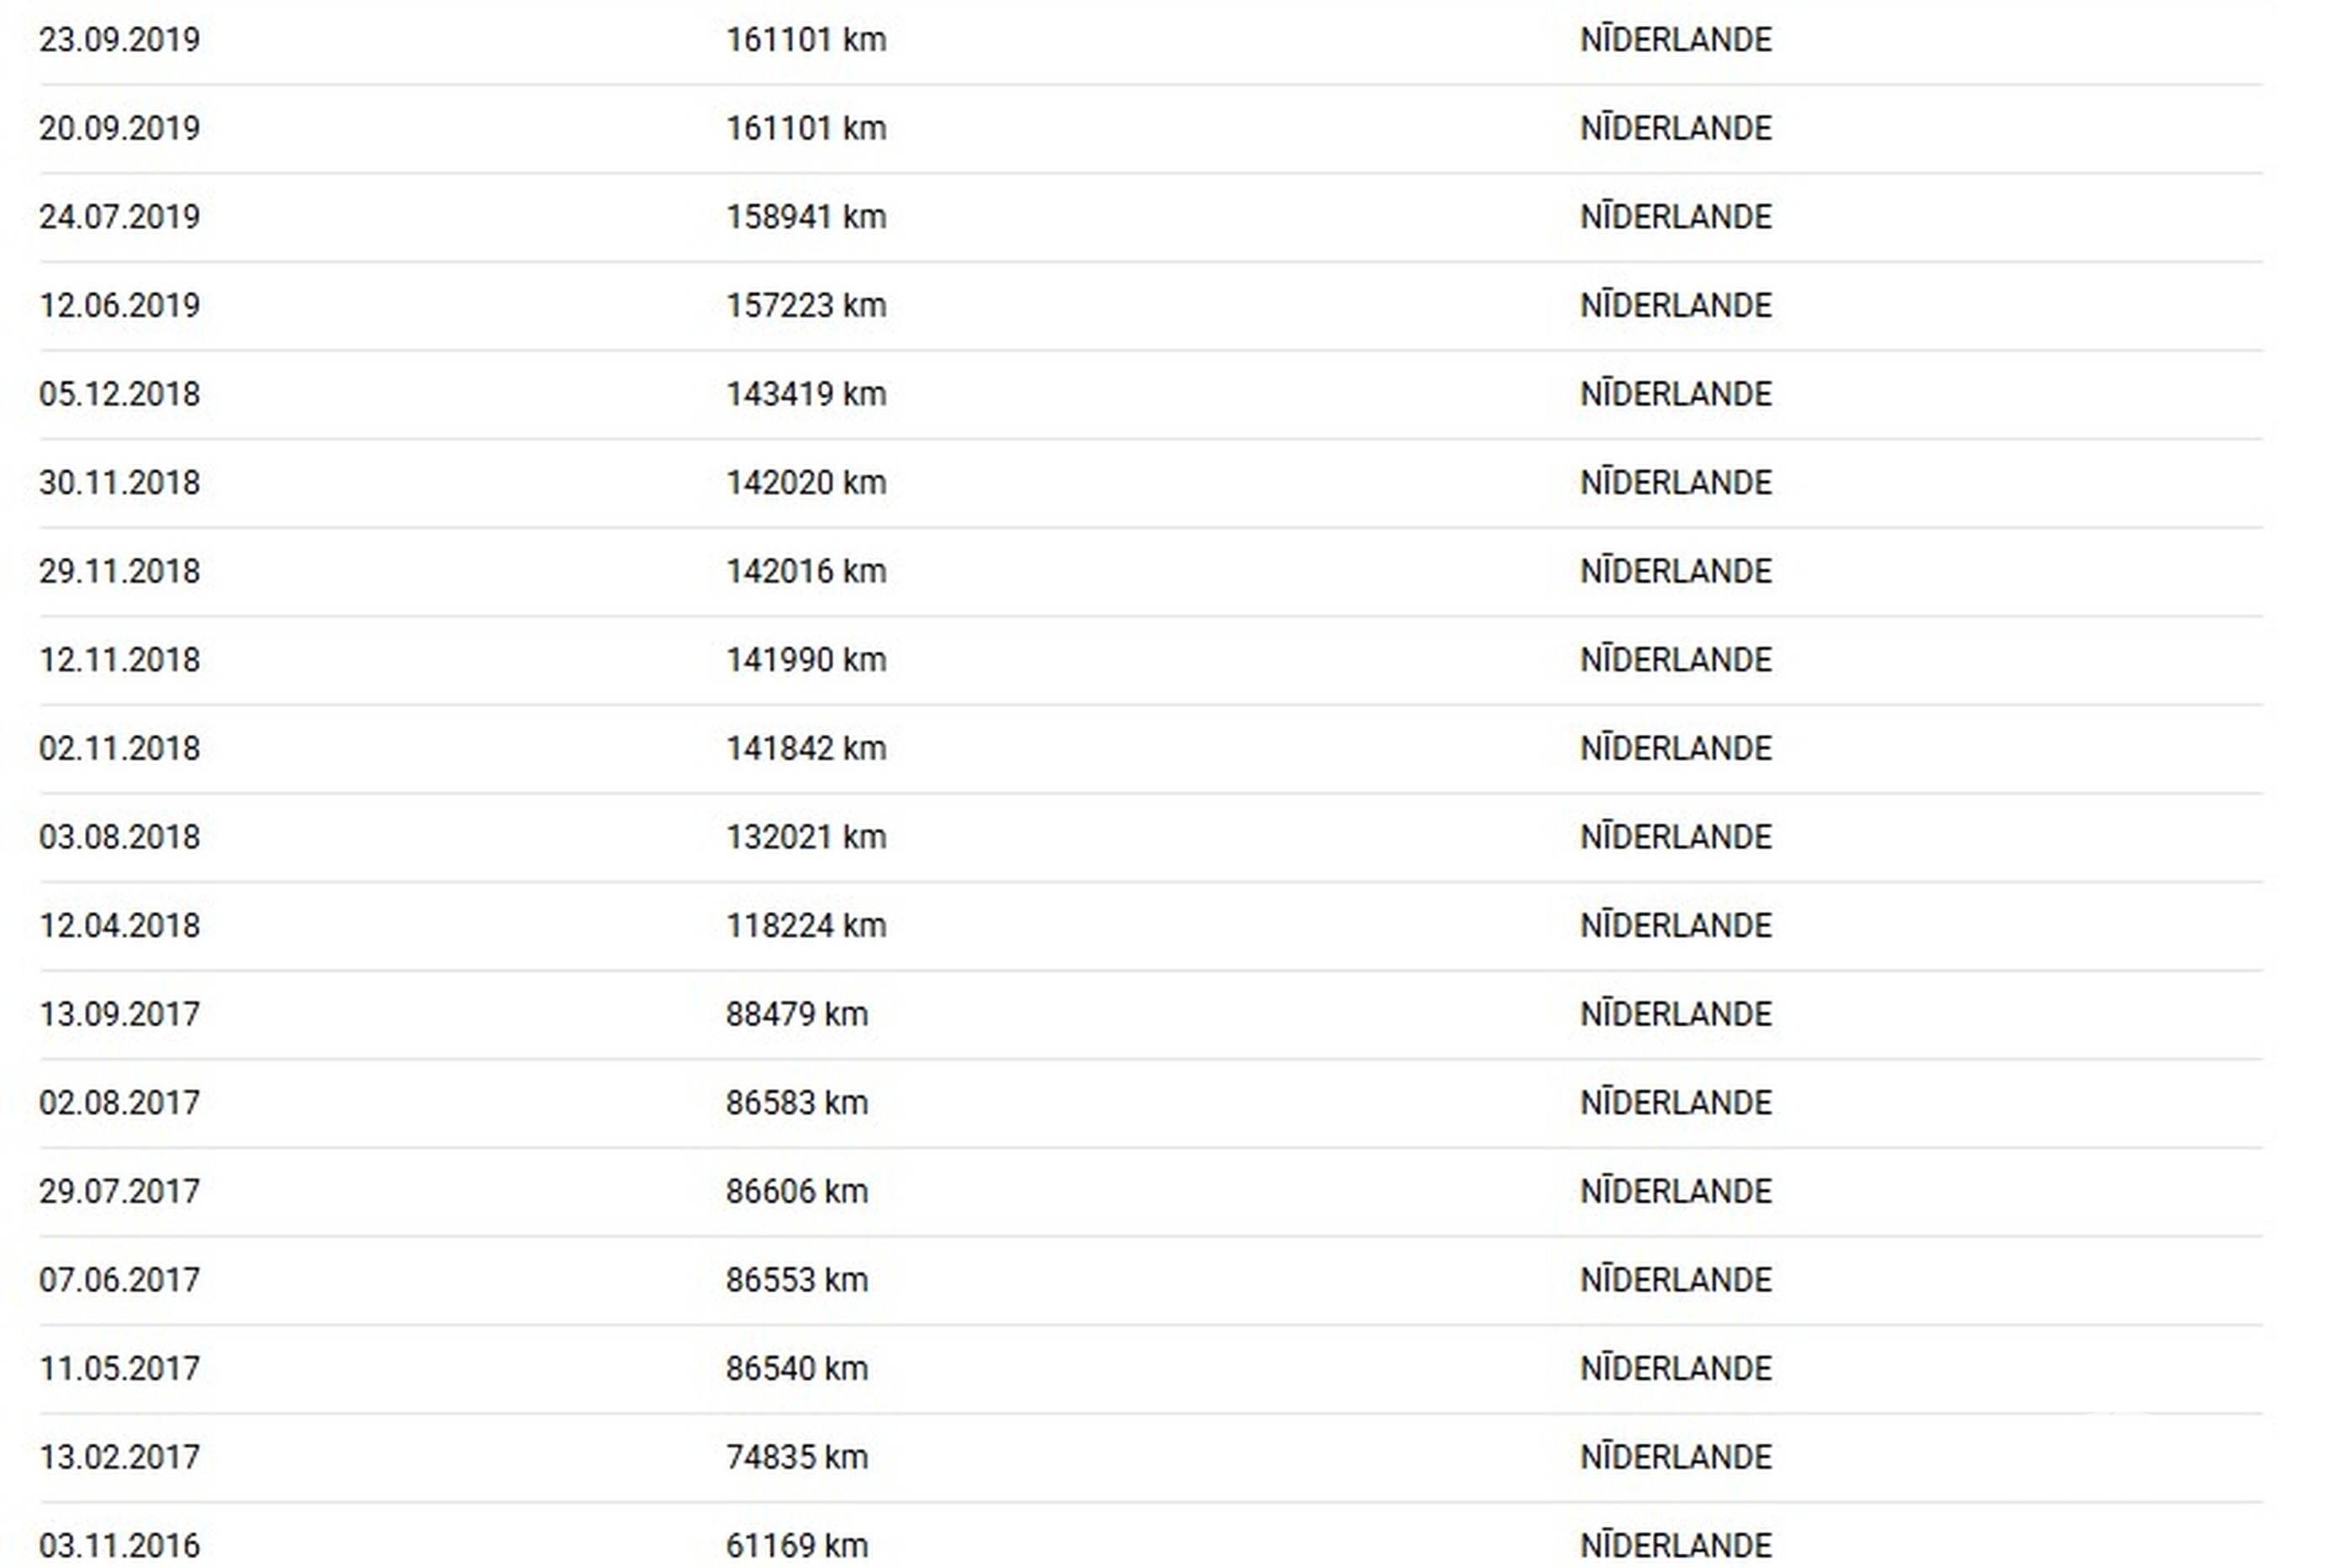The height and width of the screenshot is (1568, 2352).
Task: Click the 88479 km reading
Action: 797,1014
